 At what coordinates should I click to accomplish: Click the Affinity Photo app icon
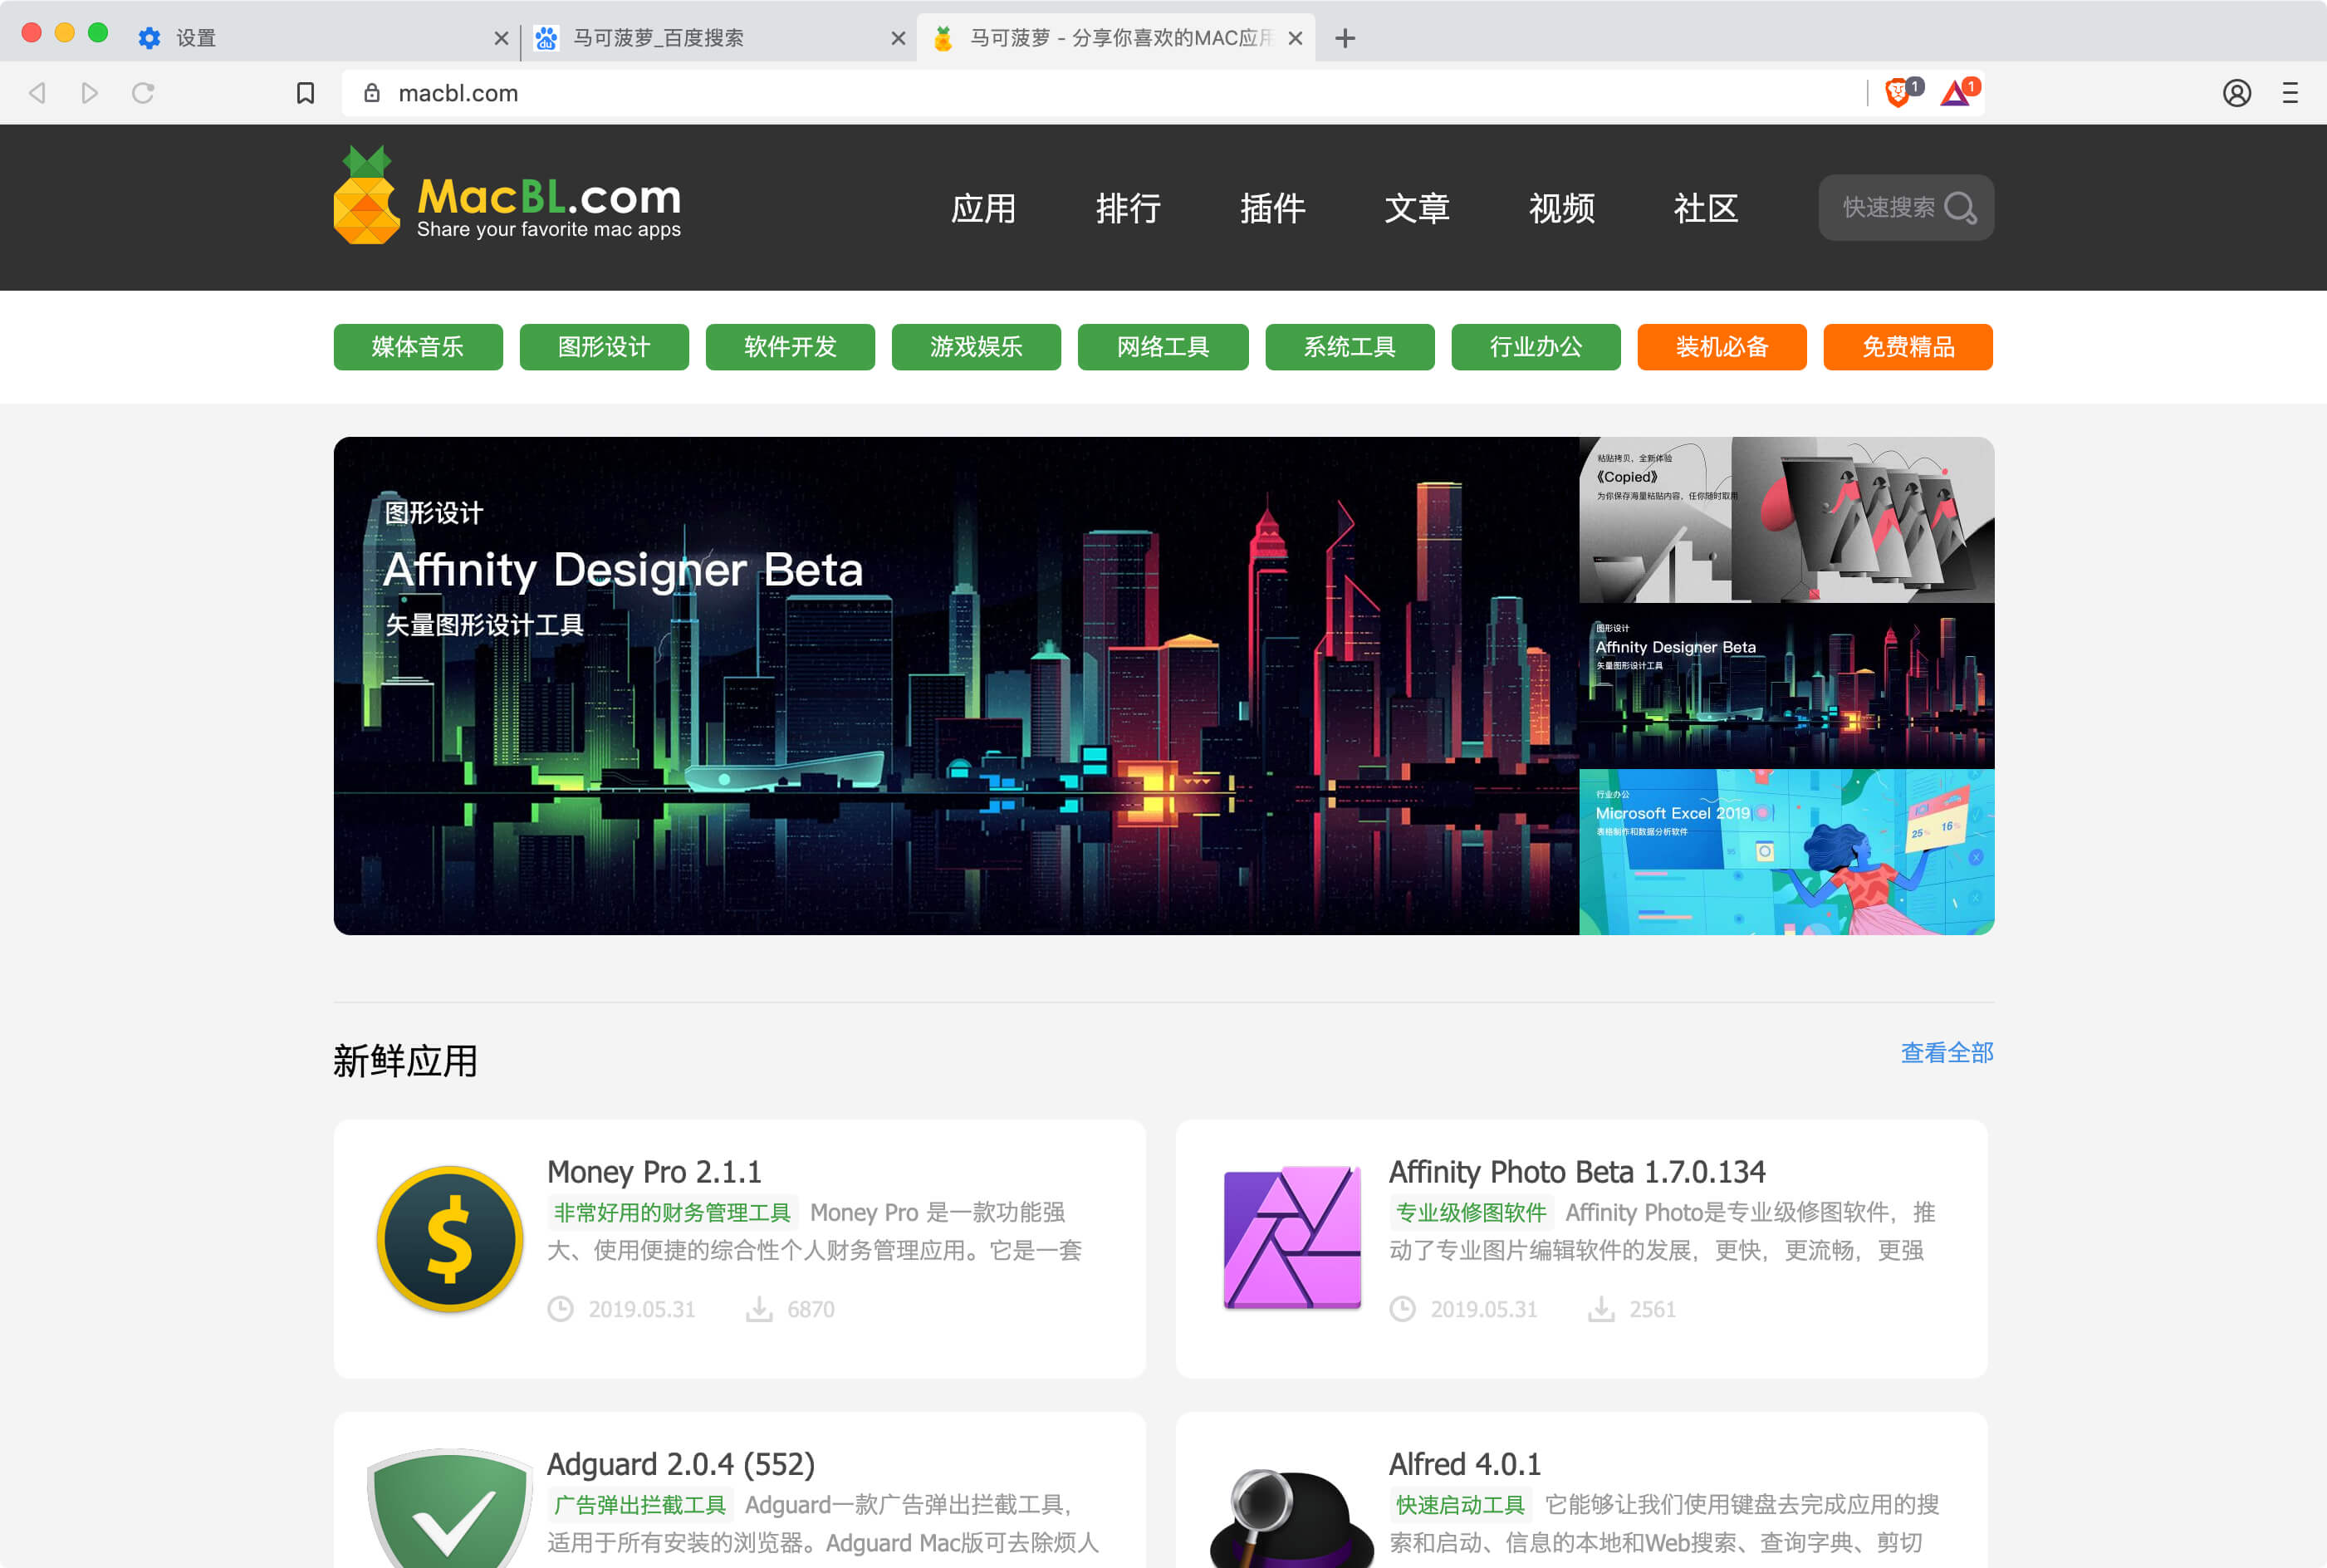click(x=1292, y=1238)
